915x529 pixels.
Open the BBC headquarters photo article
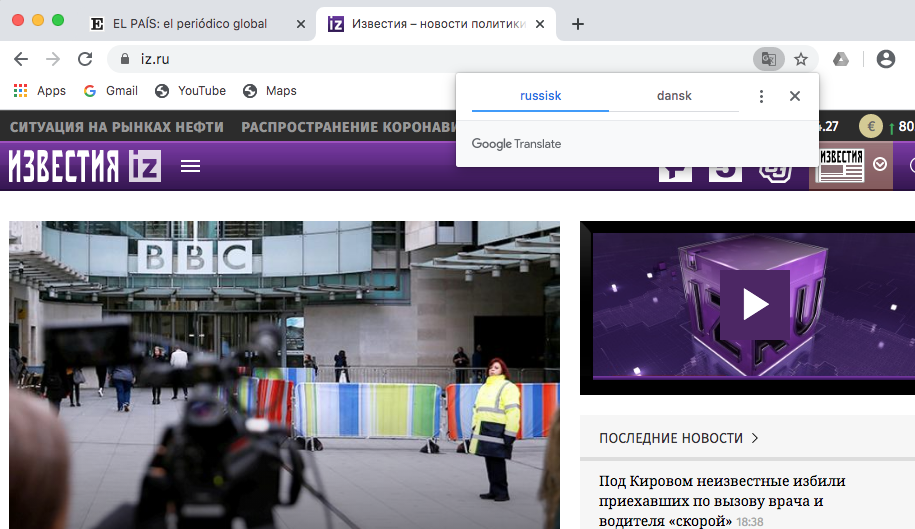pos(284,375)
